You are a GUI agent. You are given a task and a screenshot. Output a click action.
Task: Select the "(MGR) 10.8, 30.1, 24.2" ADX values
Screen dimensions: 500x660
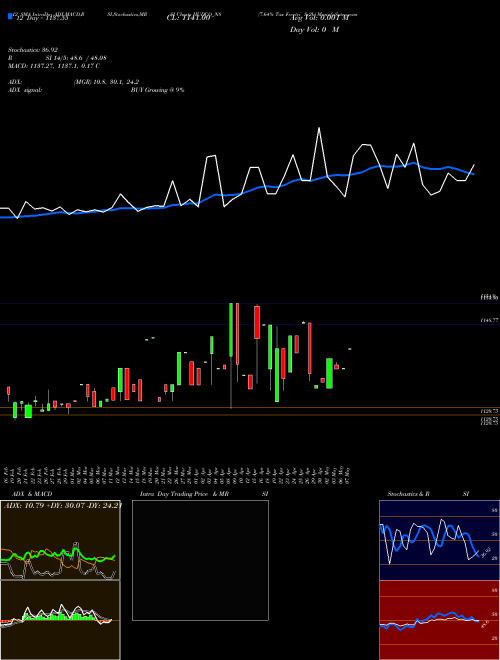106,82
